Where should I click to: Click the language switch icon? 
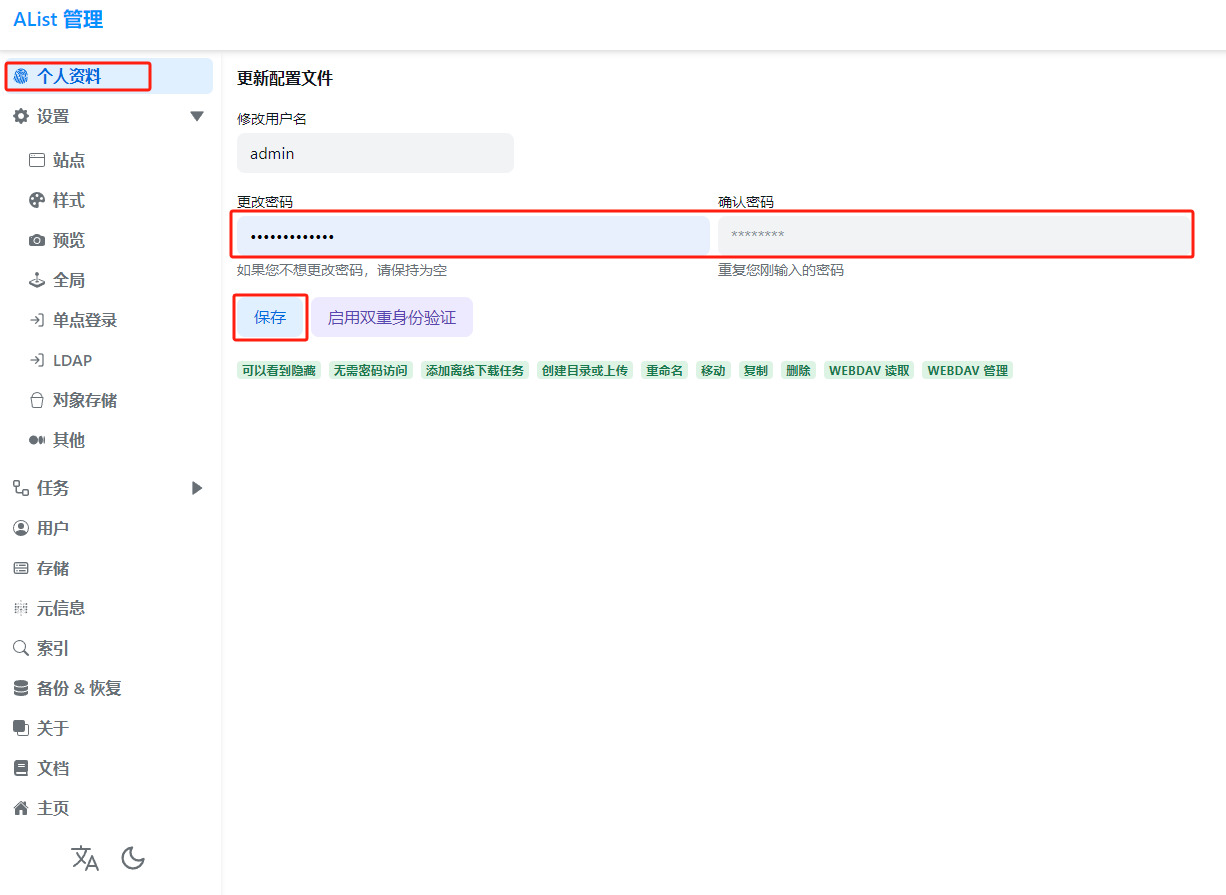pos(85,858)
